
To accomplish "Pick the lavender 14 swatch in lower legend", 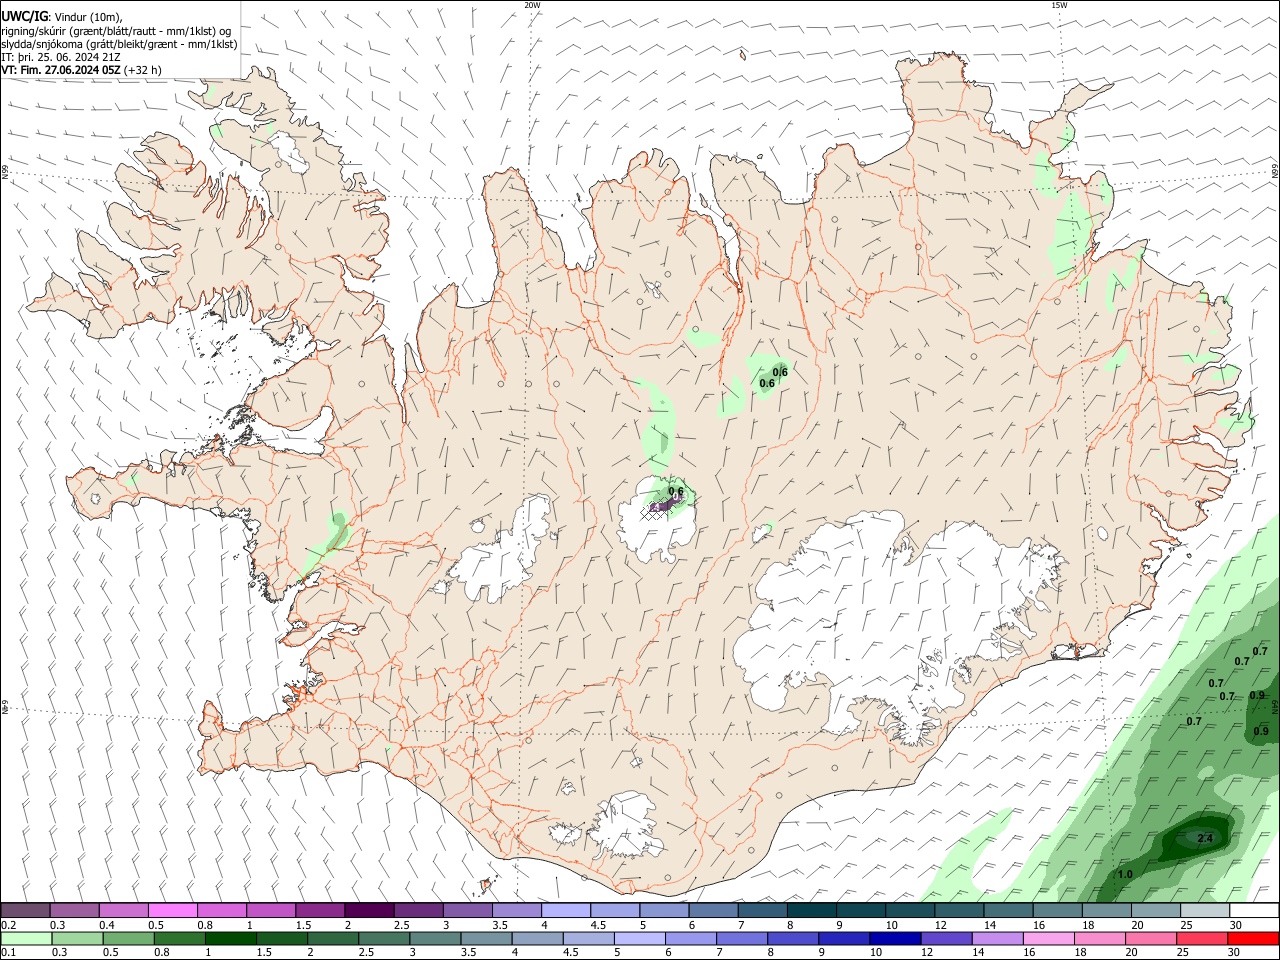I will coord(998,938).
